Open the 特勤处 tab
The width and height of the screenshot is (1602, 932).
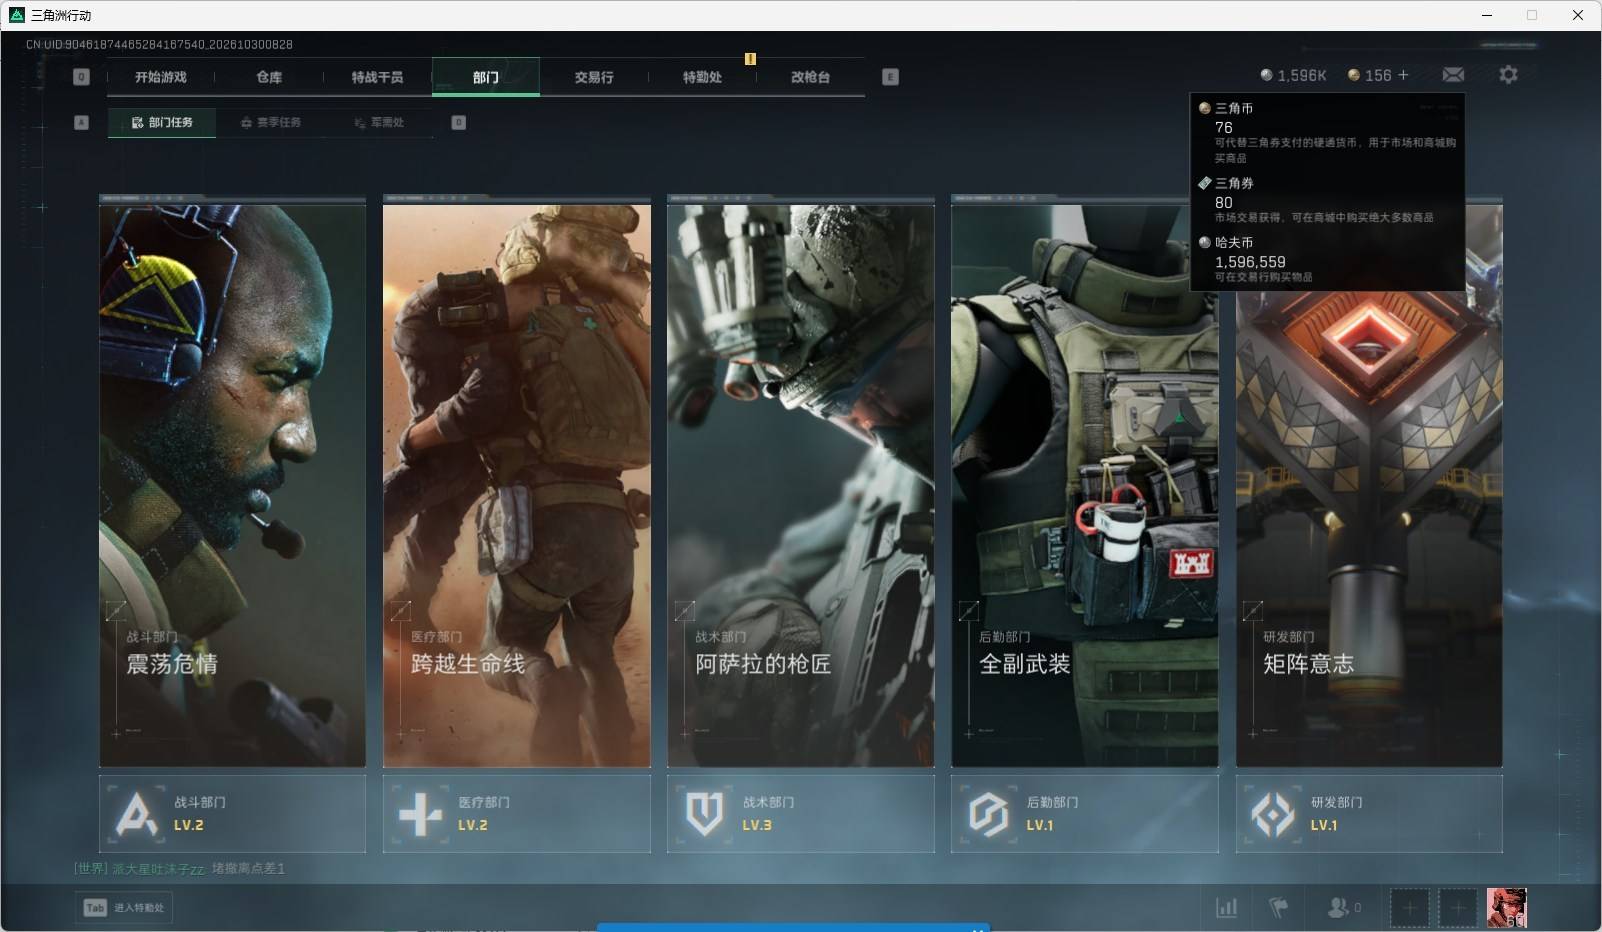(702, 77)
